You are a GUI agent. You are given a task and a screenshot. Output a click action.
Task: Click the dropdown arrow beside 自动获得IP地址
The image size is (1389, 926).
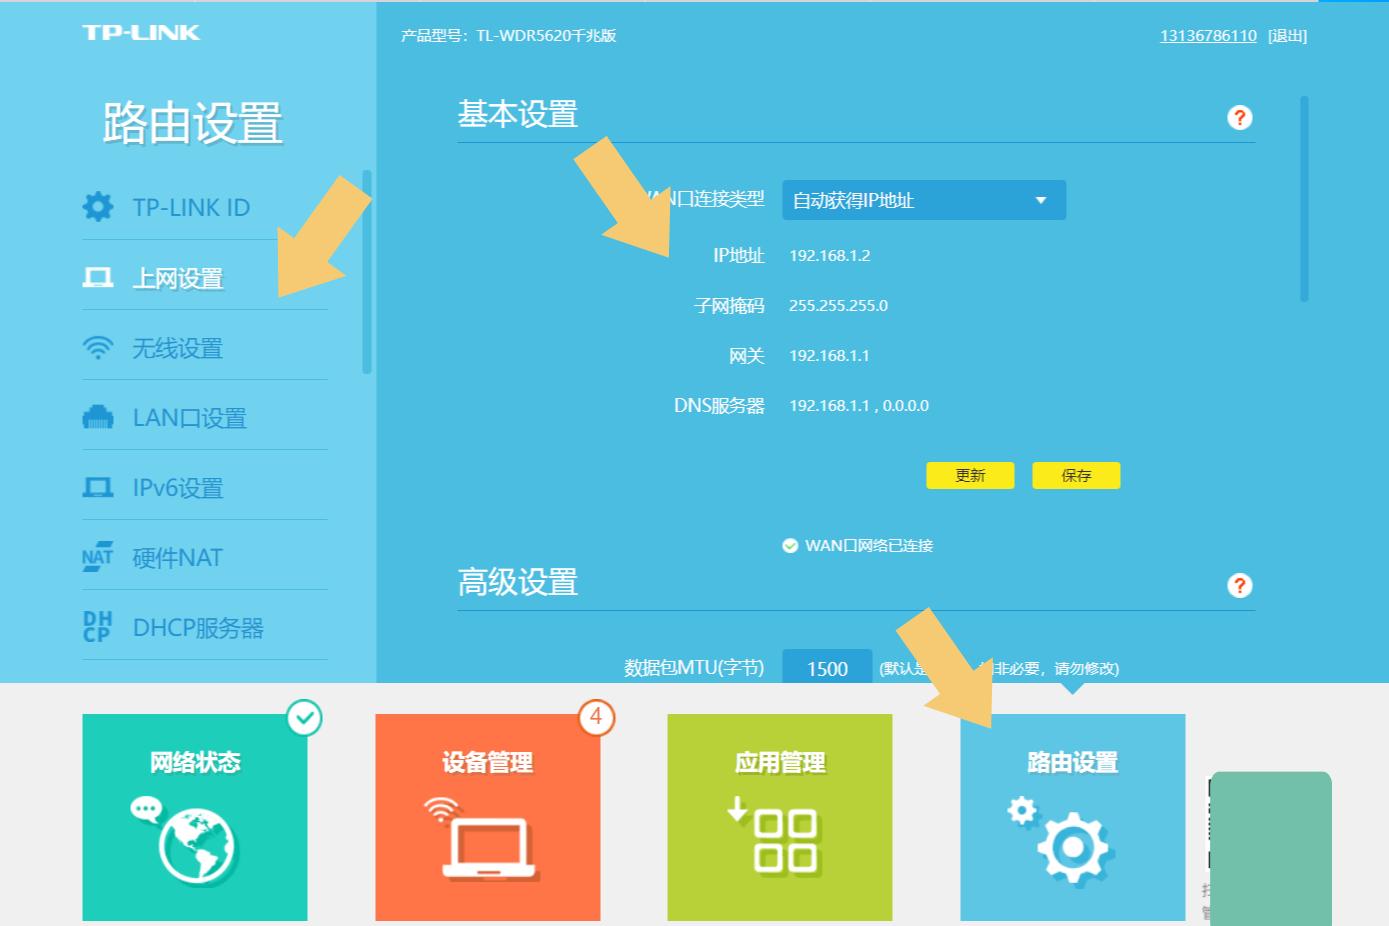tap(1041, 200)
